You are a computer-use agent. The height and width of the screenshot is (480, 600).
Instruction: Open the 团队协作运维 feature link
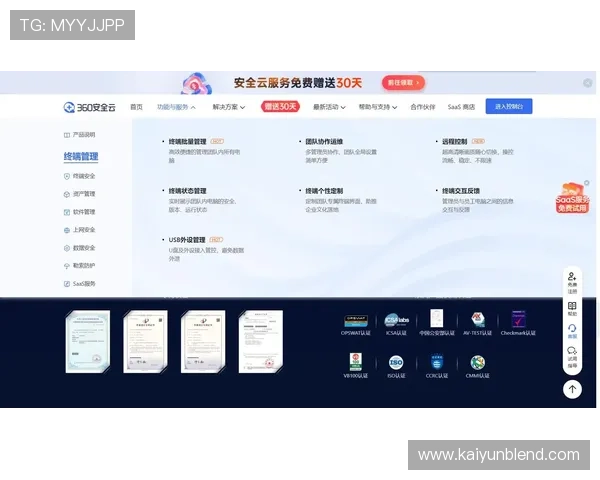[324, 142]
